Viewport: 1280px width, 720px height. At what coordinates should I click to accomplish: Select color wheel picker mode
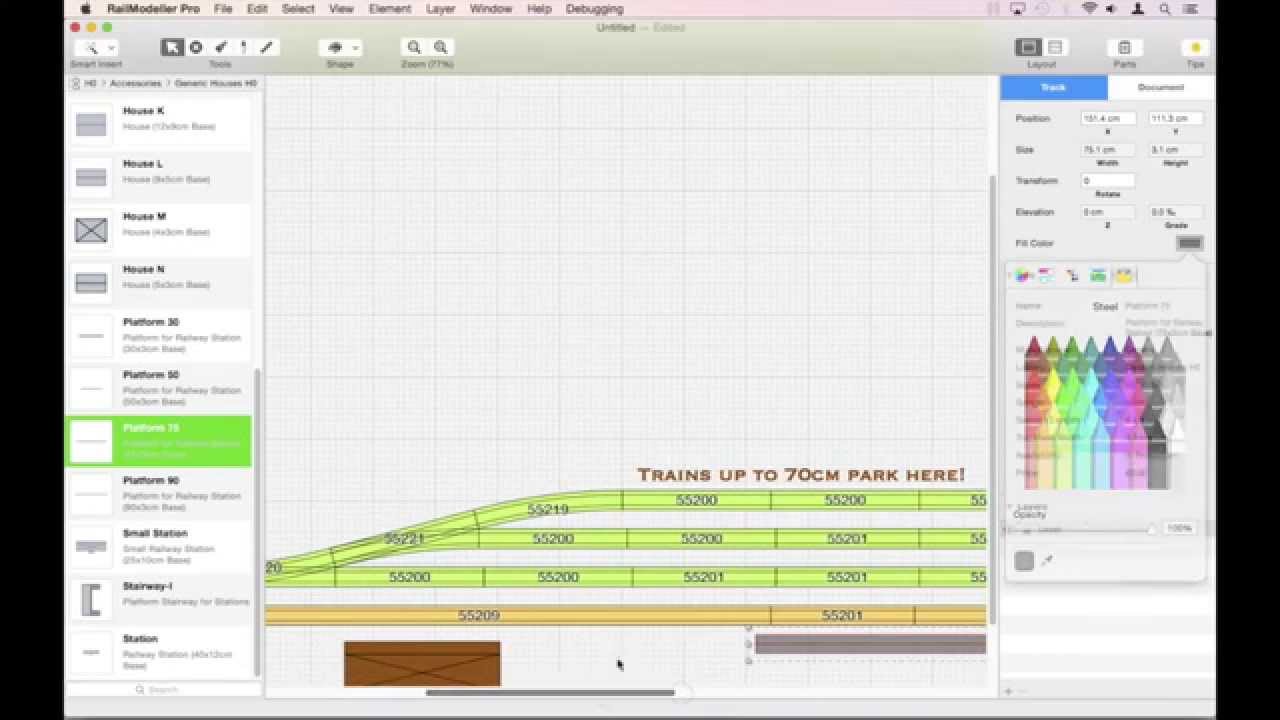1022,276
